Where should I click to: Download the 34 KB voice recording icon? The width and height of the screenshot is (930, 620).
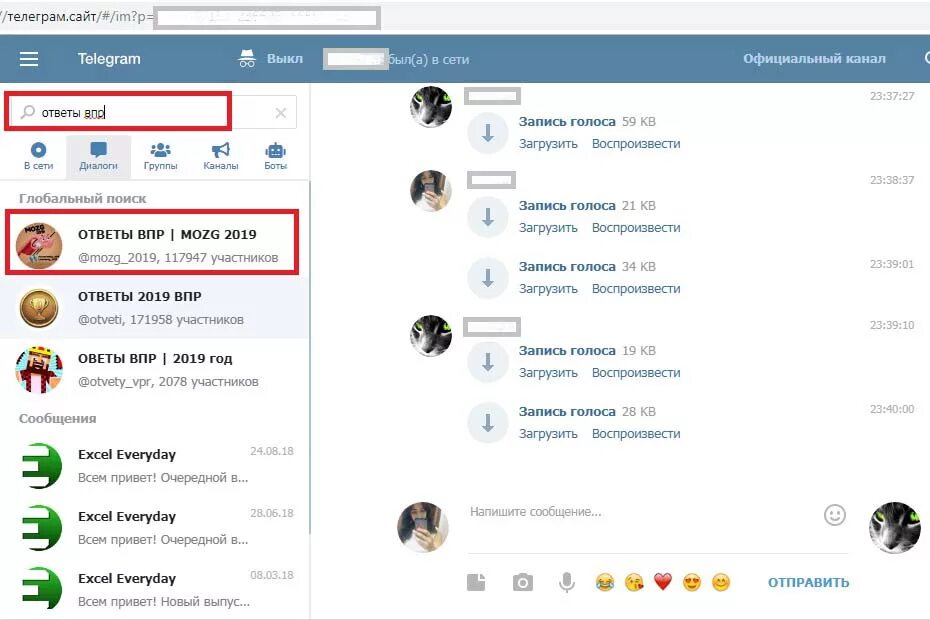[488, 278]
